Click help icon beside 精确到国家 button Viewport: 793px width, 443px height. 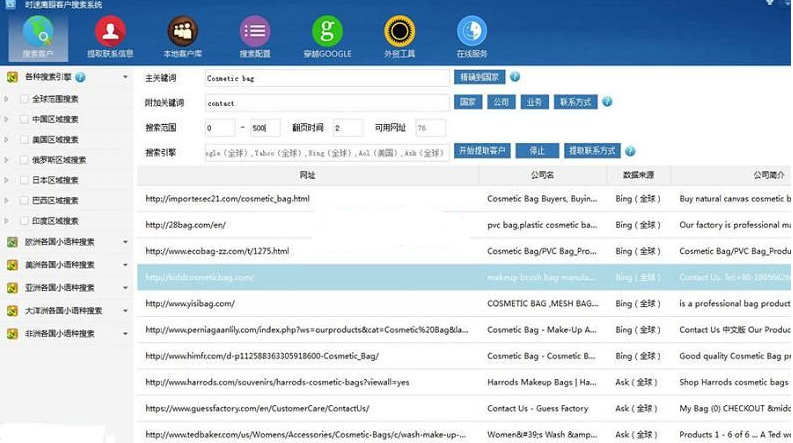point(515,77)
